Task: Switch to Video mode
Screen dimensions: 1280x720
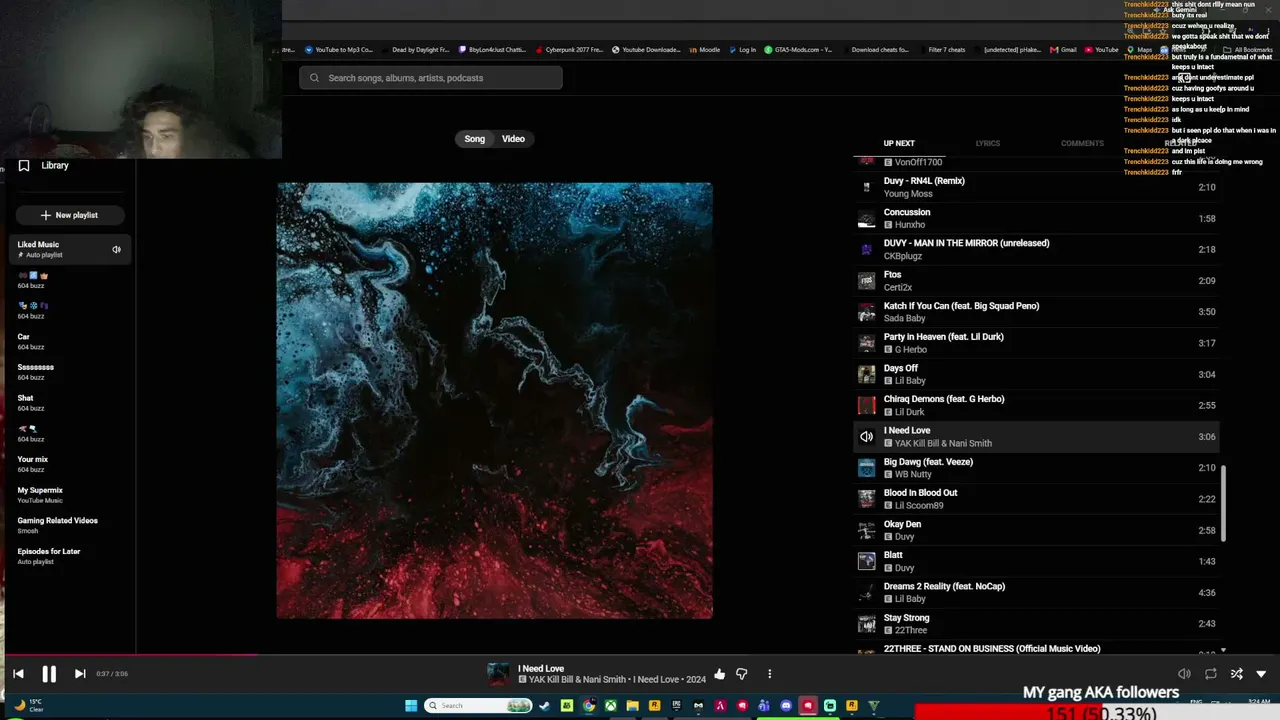Action: (513, 139)
